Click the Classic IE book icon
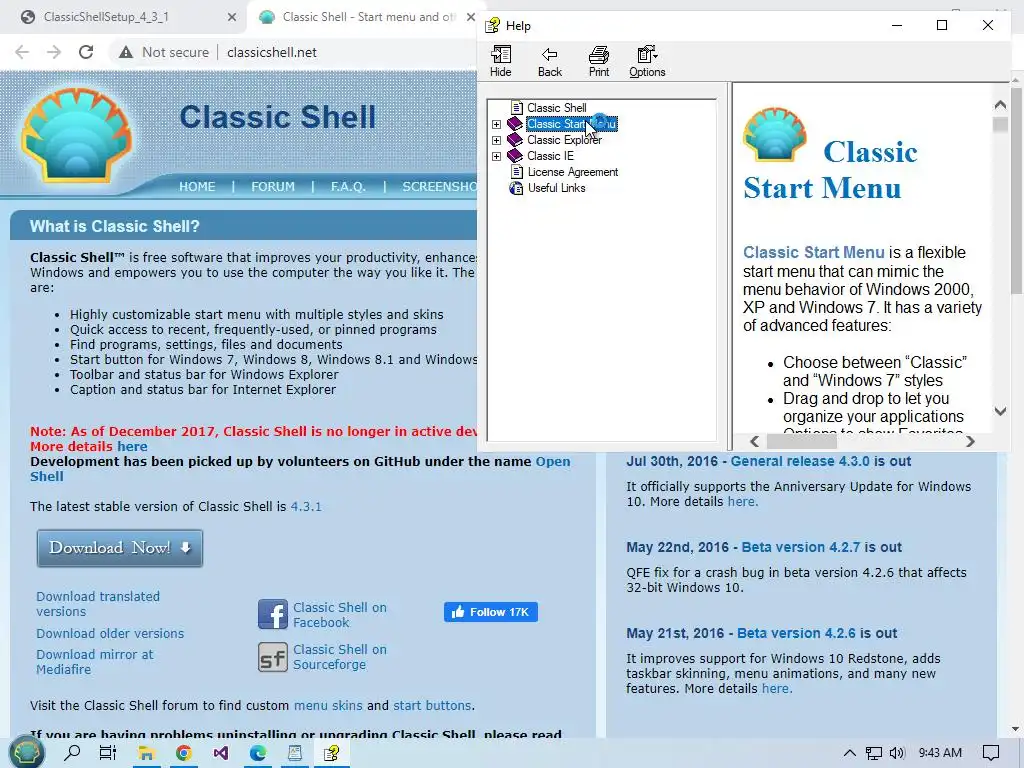 515,156
